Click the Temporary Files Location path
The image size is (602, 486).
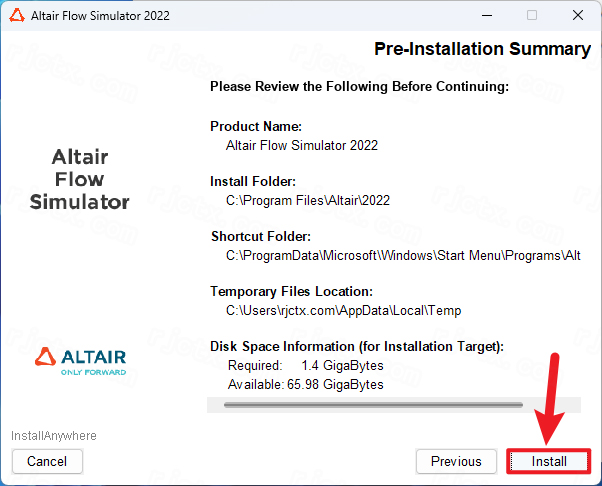click(343, 310)
